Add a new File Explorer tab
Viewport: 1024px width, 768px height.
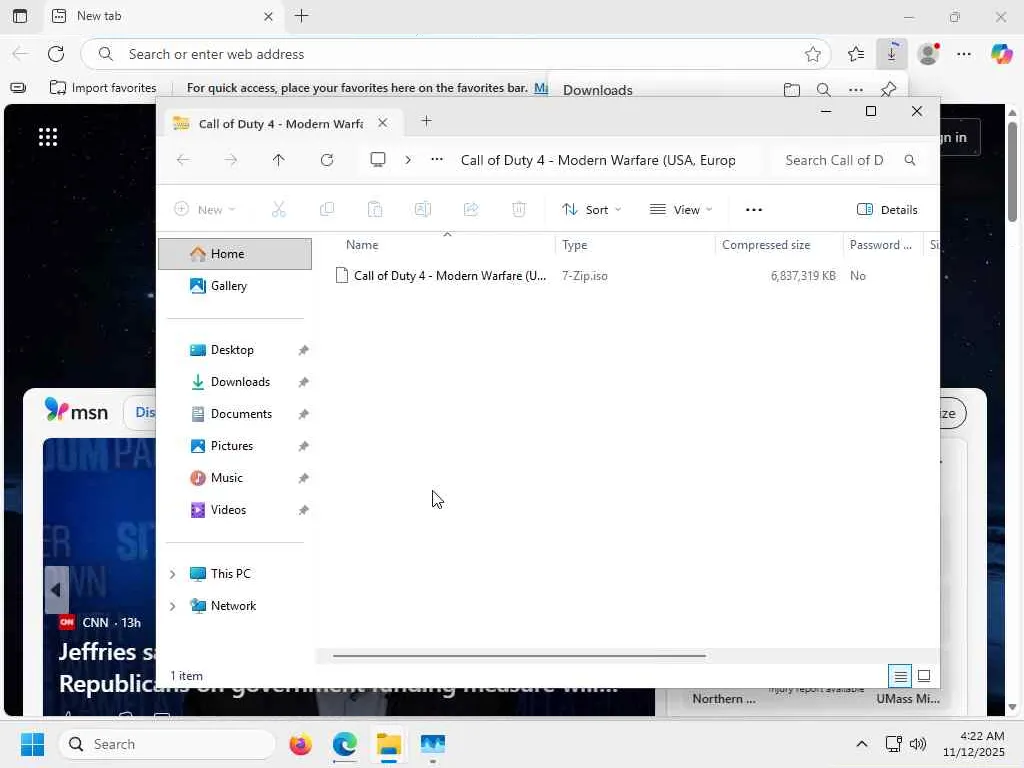(426, 121)
